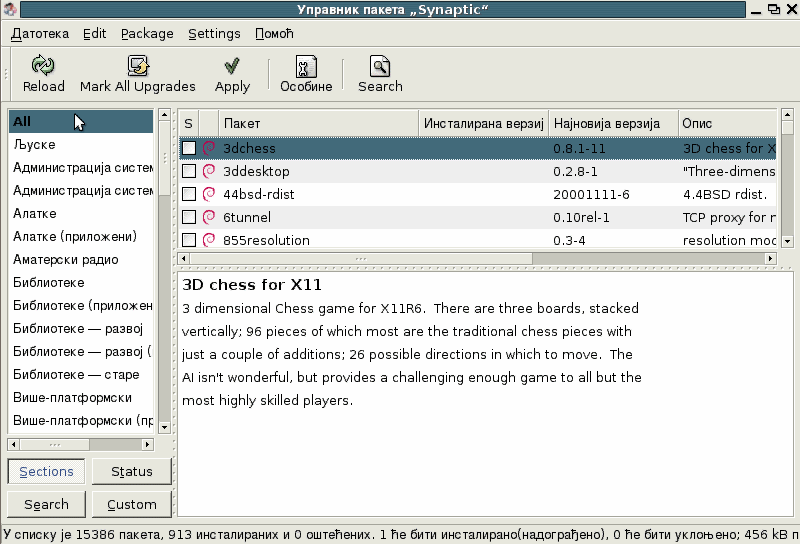Switch to Status filter view

[x=132, y=472]
